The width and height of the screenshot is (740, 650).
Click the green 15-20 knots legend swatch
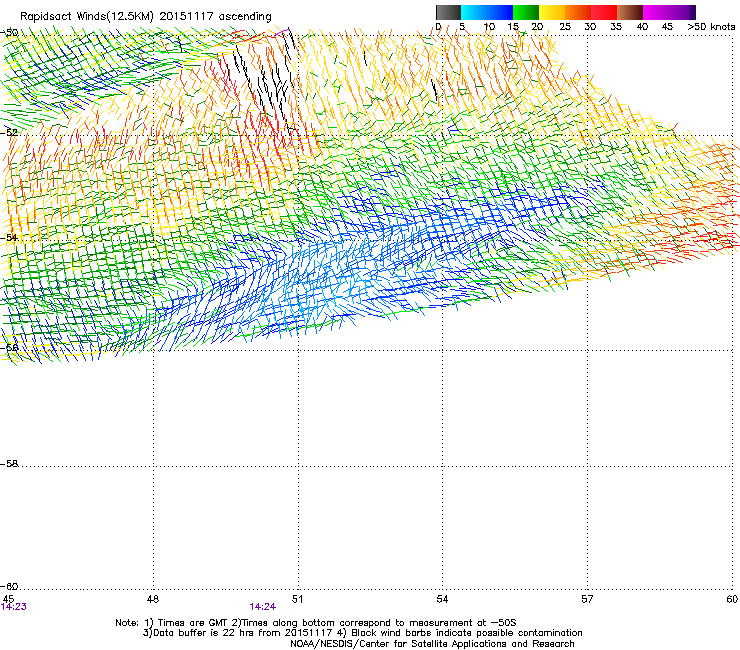[526, 12]
